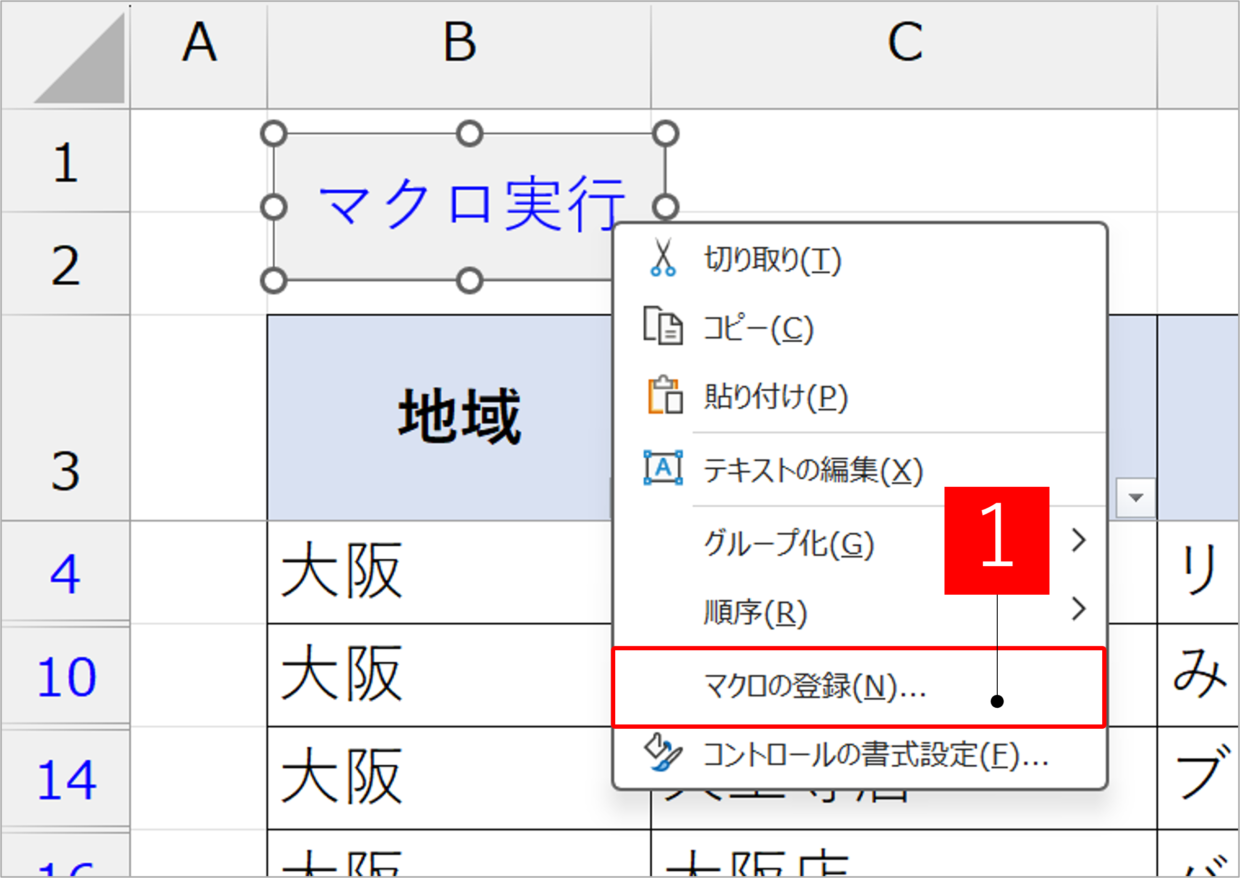
Task: Click the top-right resize handle of マクロ実行
Action: tap(666, 134)
